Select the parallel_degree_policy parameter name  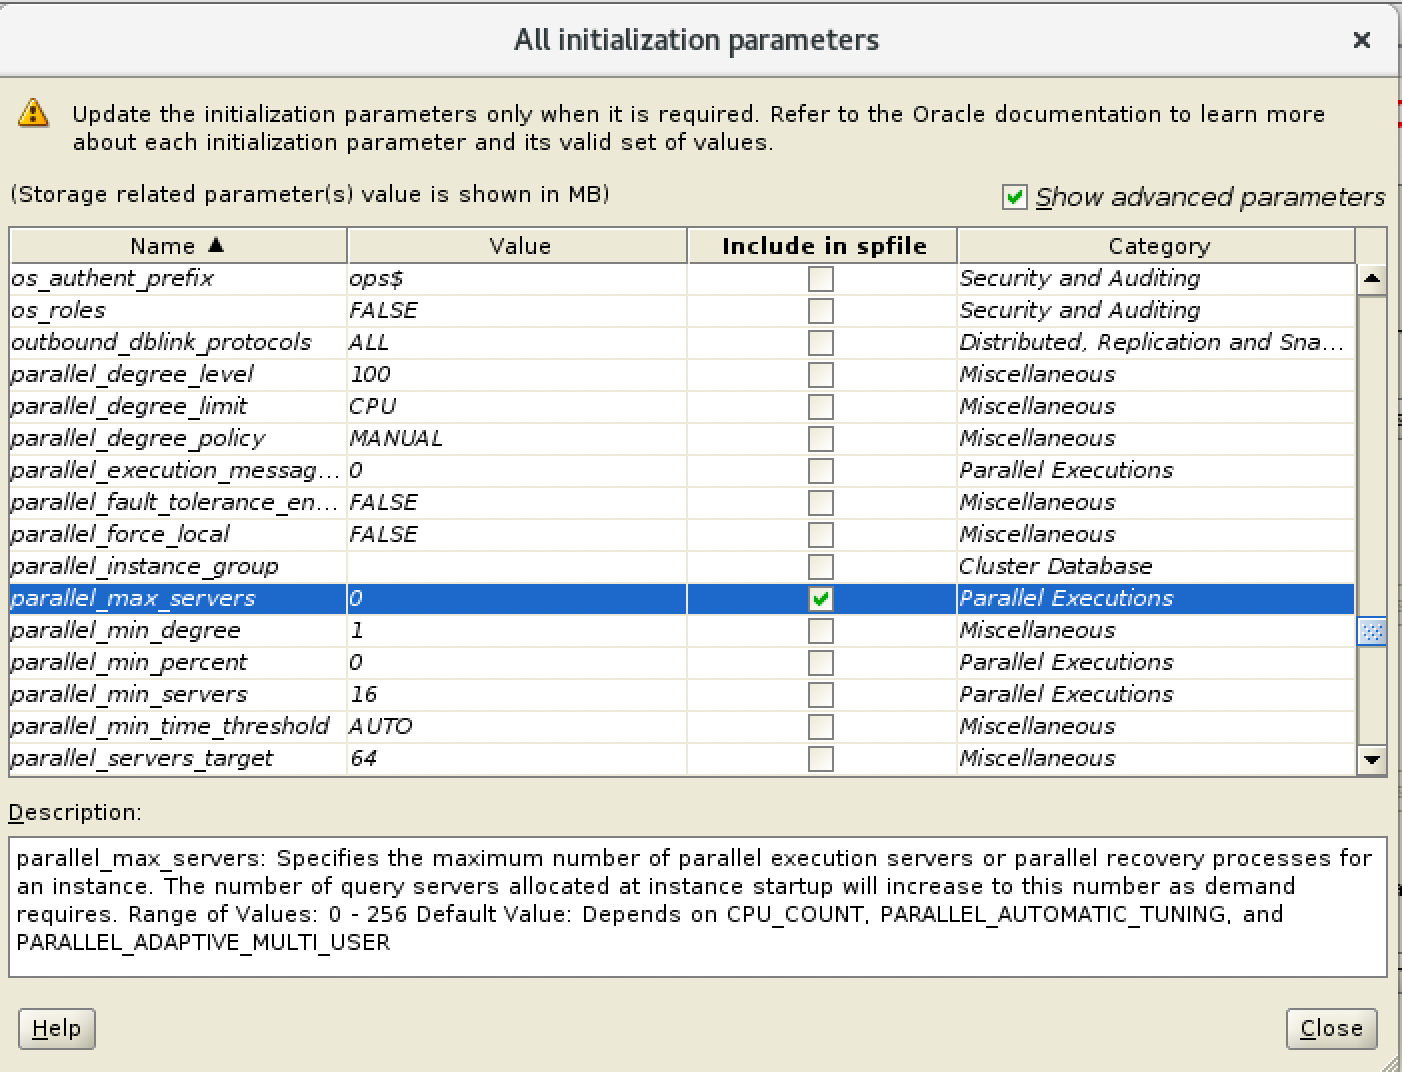178,439
